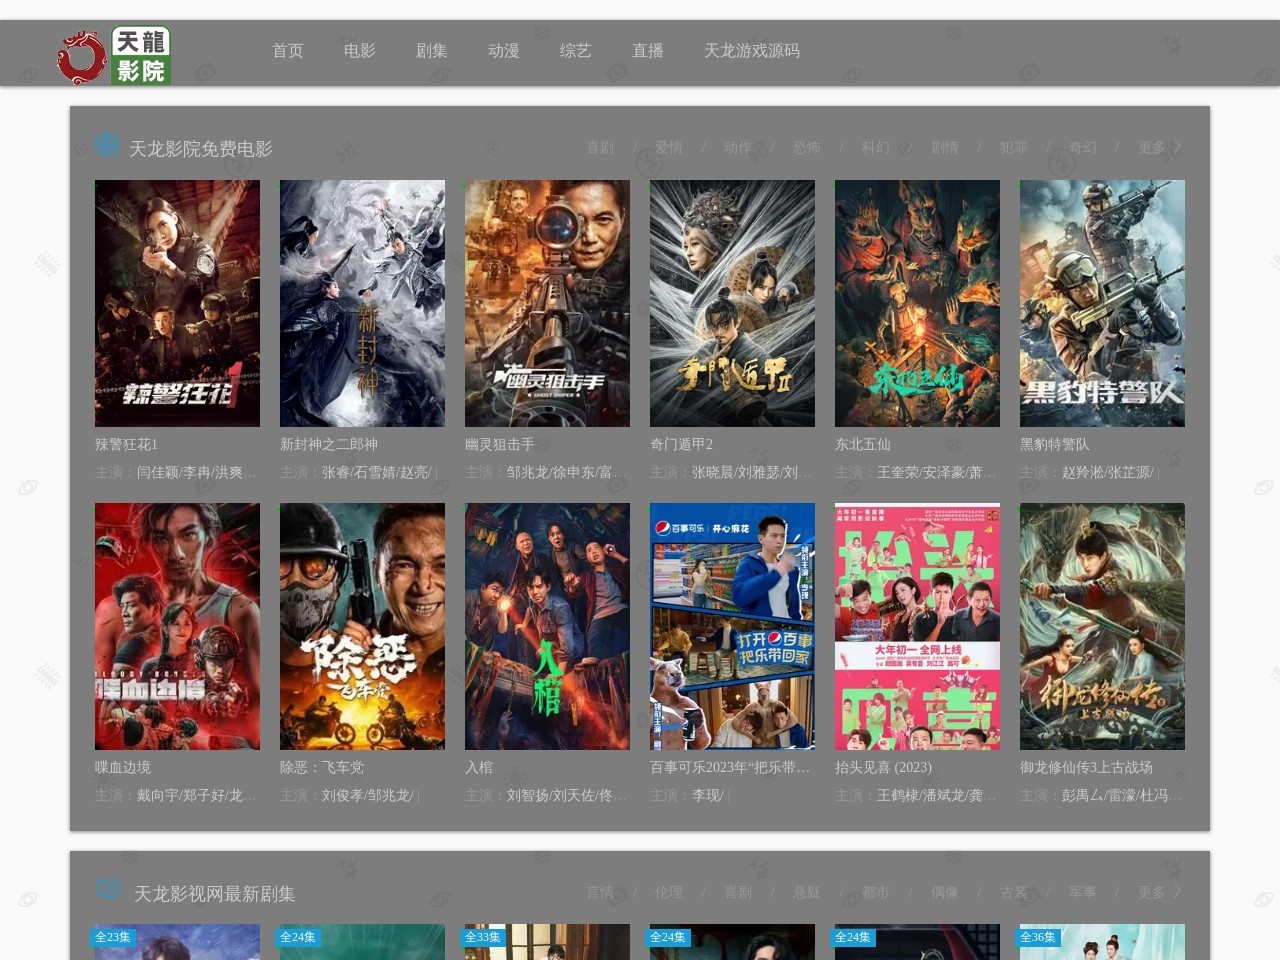Filter movies by 奇幻 genre
The image size is (1280, 960).
[x=1083, y=147]
